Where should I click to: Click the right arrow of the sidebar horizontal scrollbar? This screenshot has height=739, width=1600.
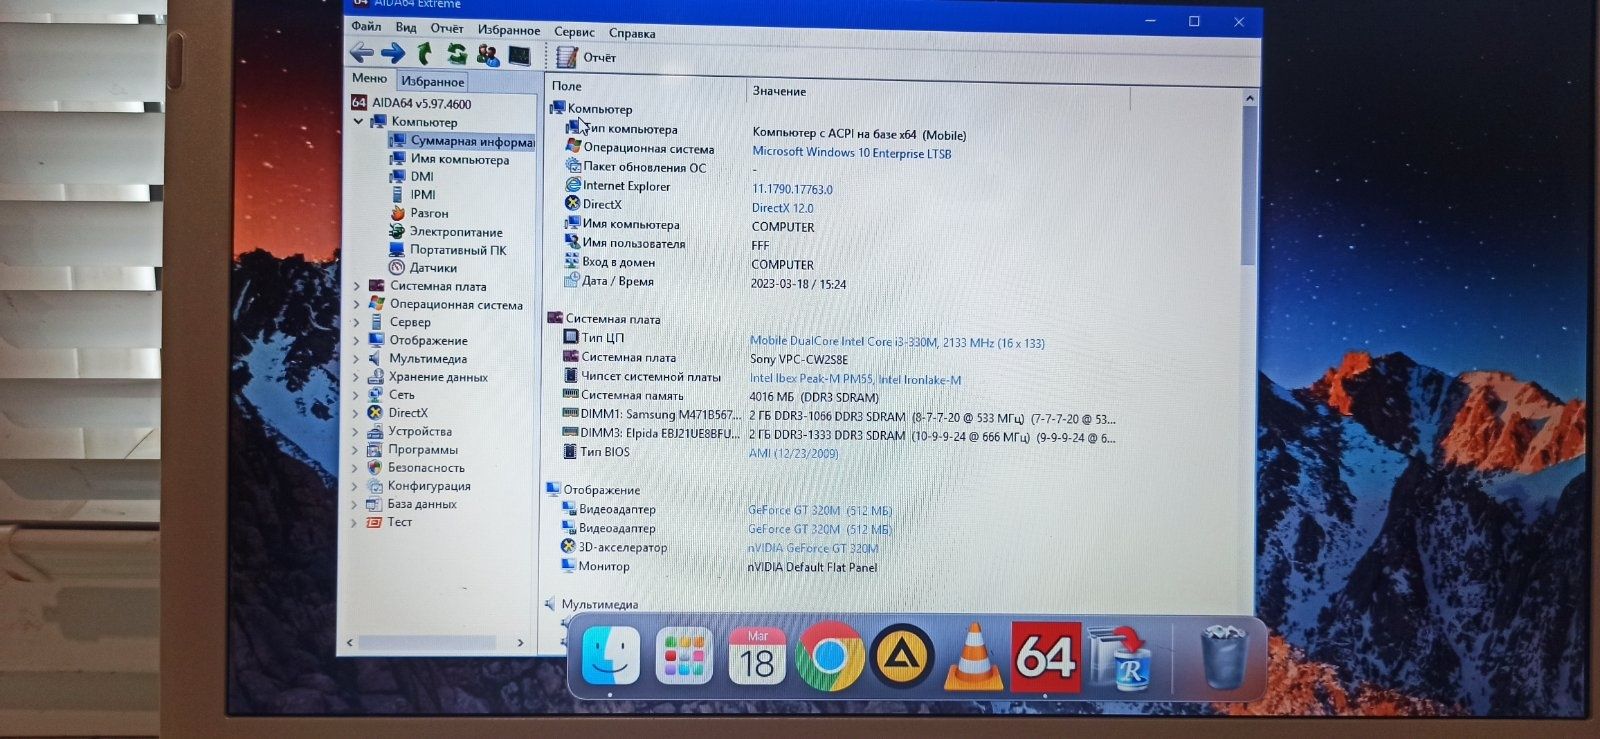point(520,643)
